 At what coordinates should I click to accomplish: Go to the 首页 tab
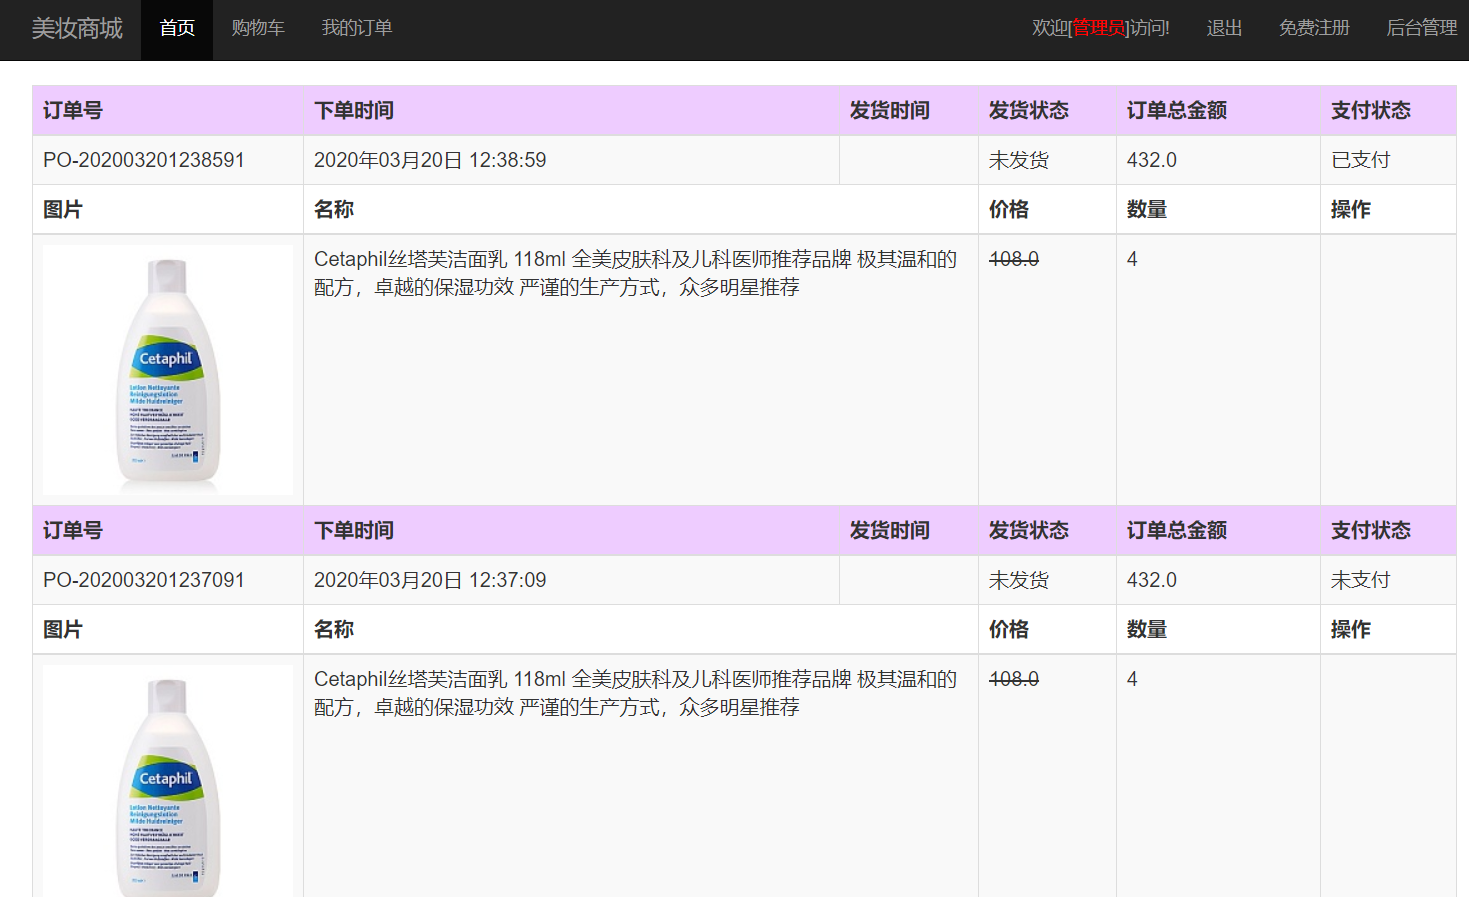[177, 28]
